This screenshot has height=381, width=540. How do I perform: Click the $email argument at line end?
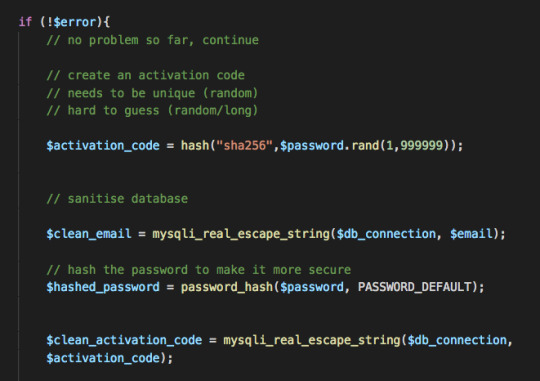(471, 234)
